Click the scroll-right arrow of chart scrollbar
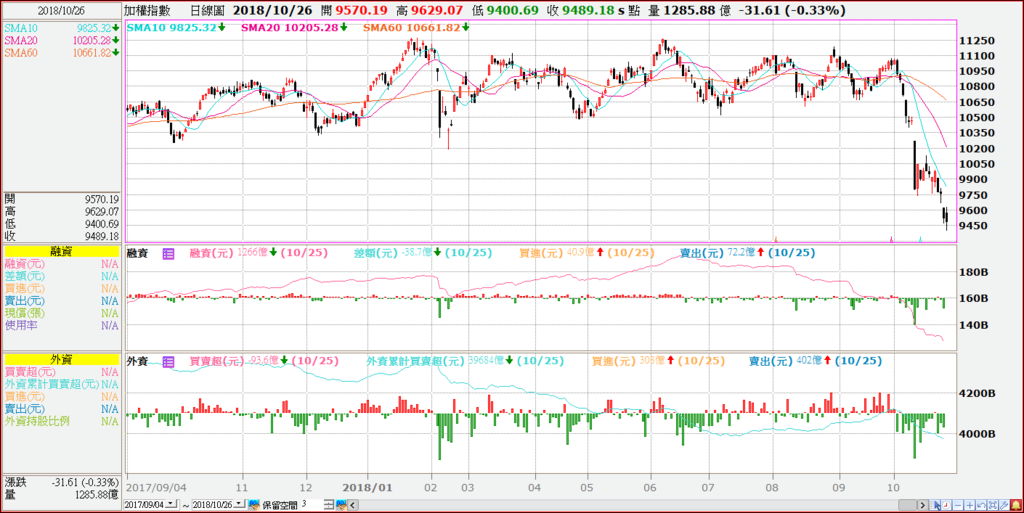 pyautogui.click(x=923, y=505)
